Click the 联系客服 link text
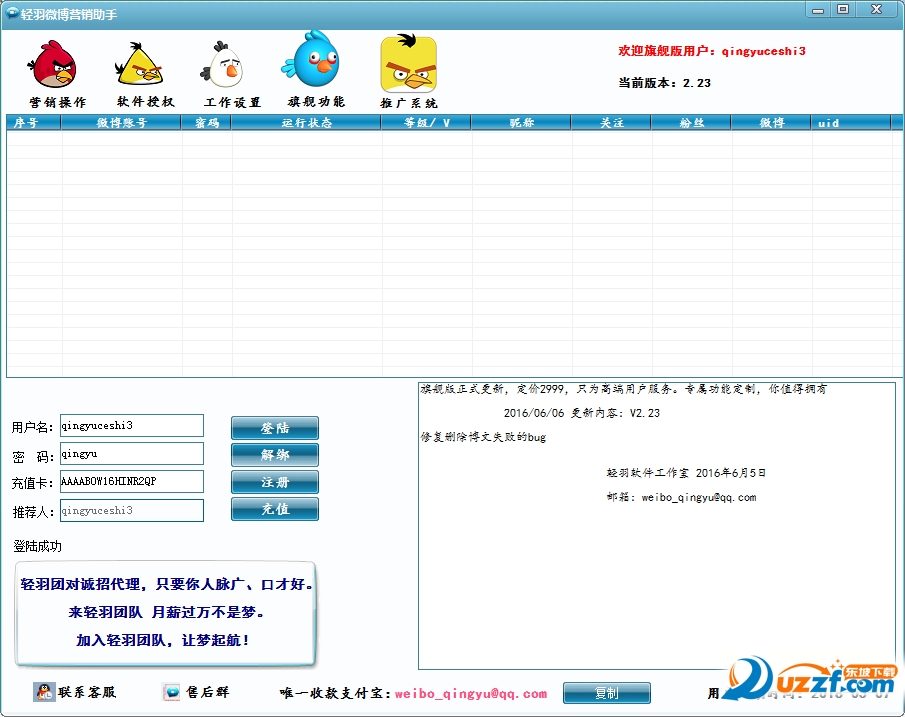This screenshot has width=905, height=717. (x=87, y=692)
